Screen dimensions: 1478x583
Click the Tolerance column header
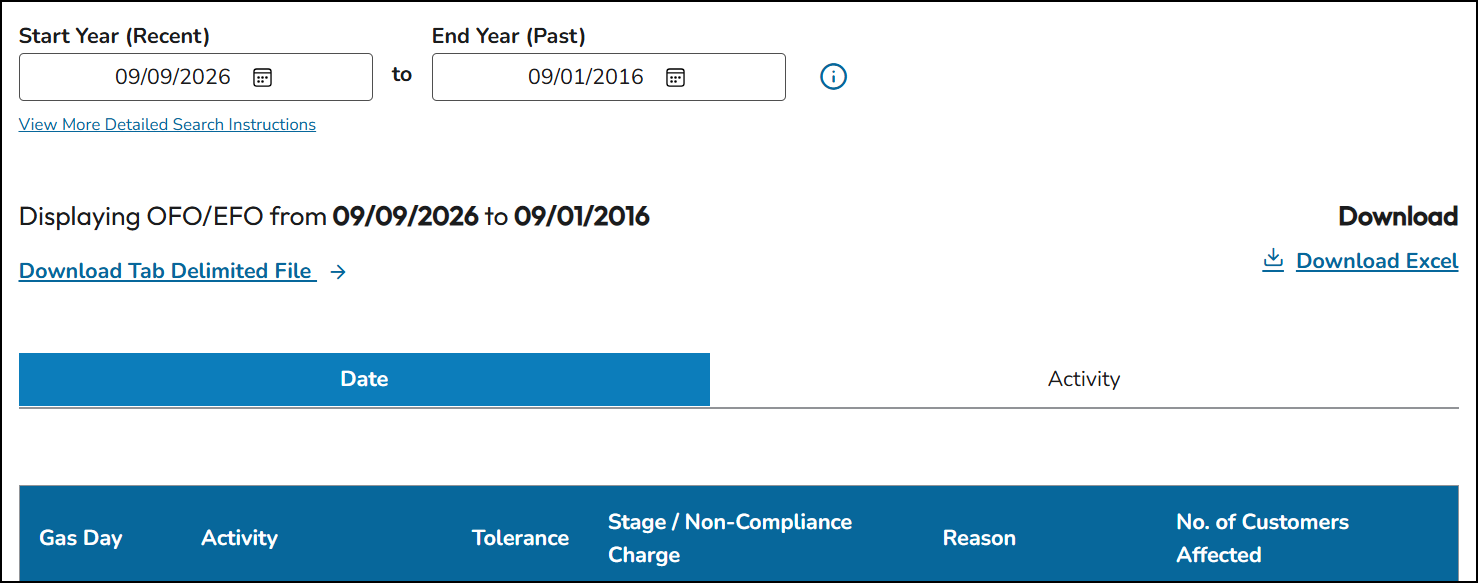[520, 538]
